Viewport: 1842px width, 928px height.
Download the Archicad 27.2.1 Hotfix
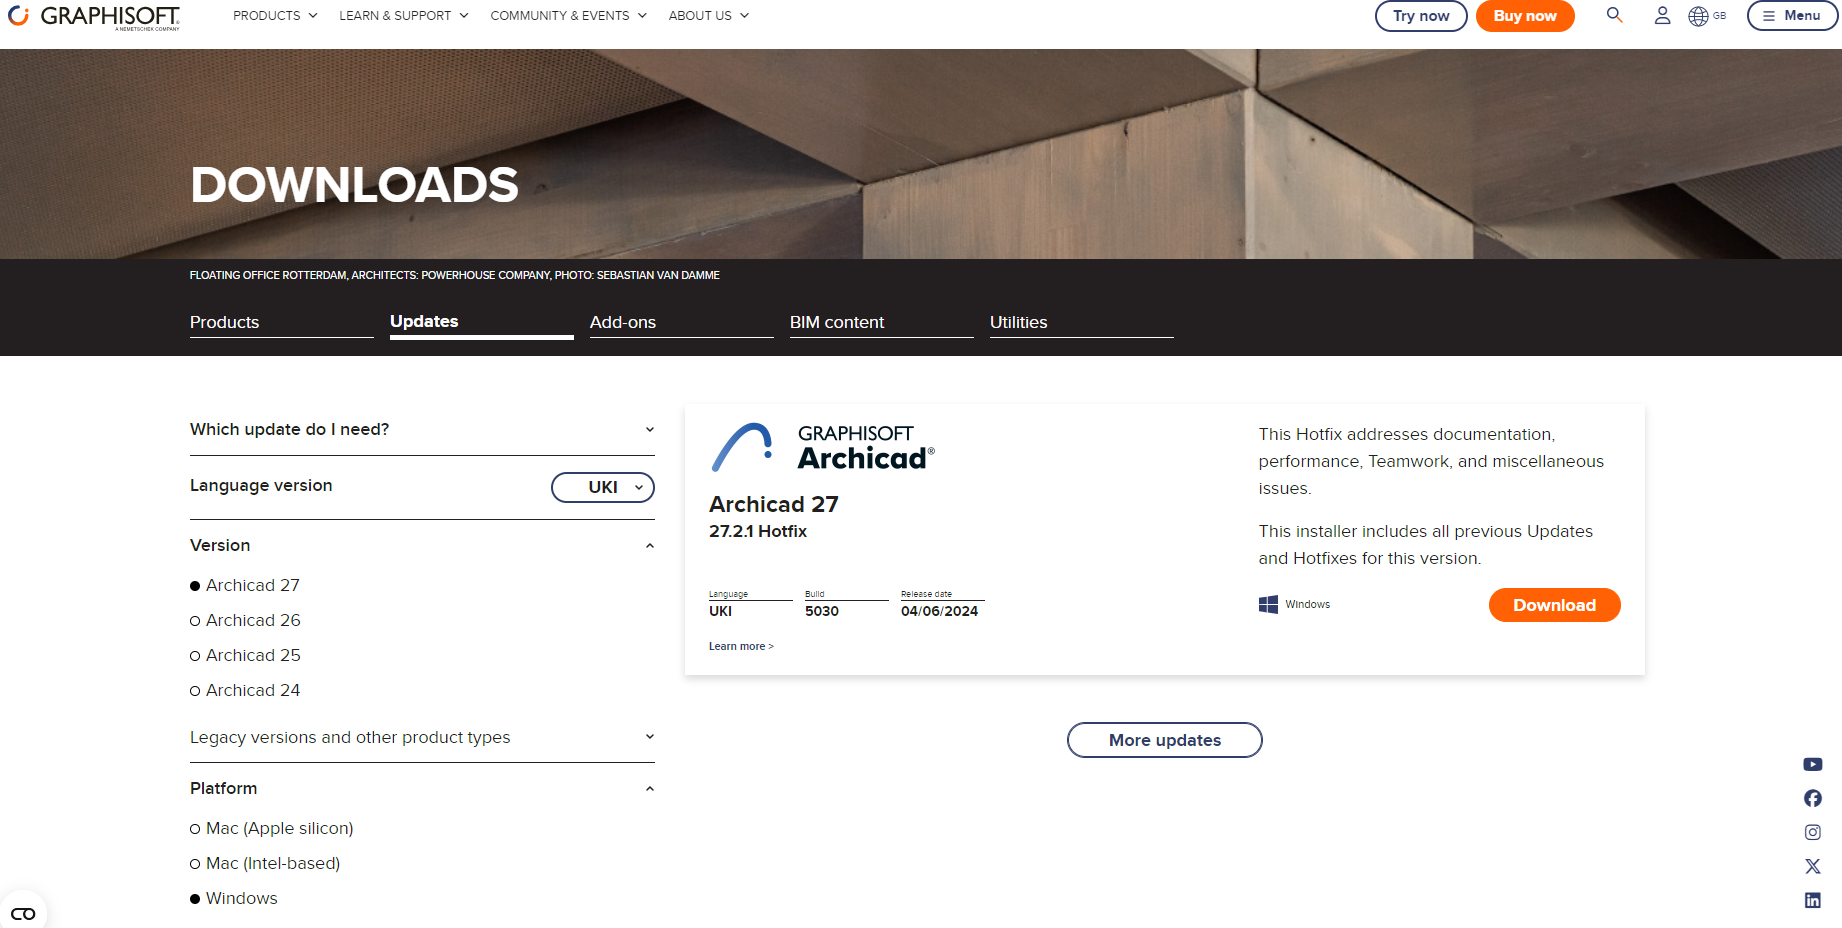tap(1554, 605)
